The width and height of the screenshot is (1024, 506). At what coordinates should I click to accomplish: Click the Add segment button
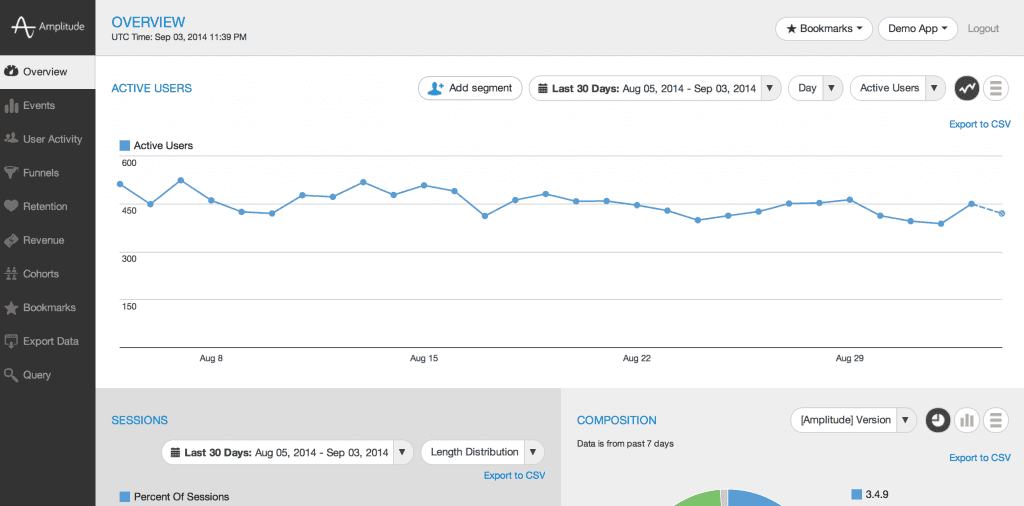[x=470, y=88]
